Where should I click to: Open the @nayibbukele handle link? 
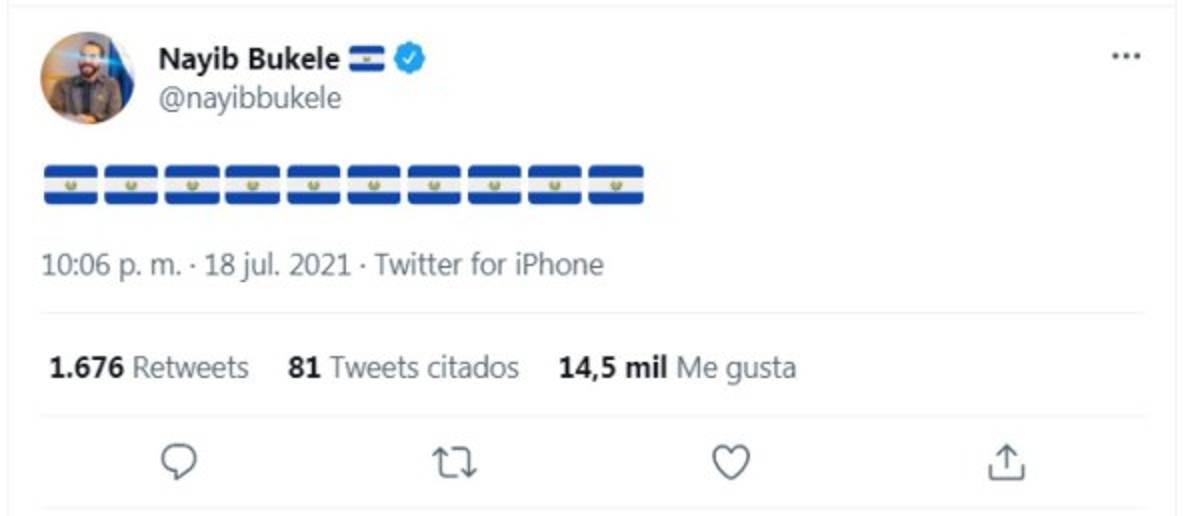(250, 98)
